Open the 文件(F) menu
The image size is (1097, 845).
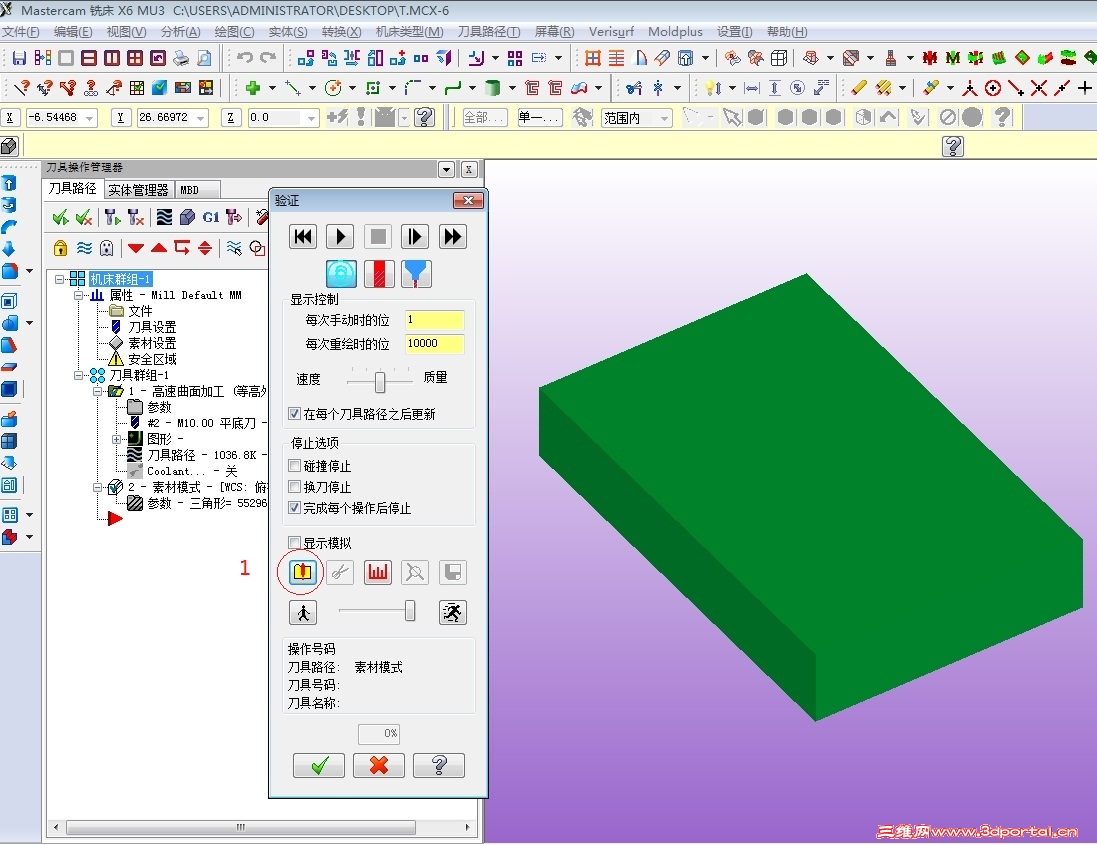click(x=21, y=31)
